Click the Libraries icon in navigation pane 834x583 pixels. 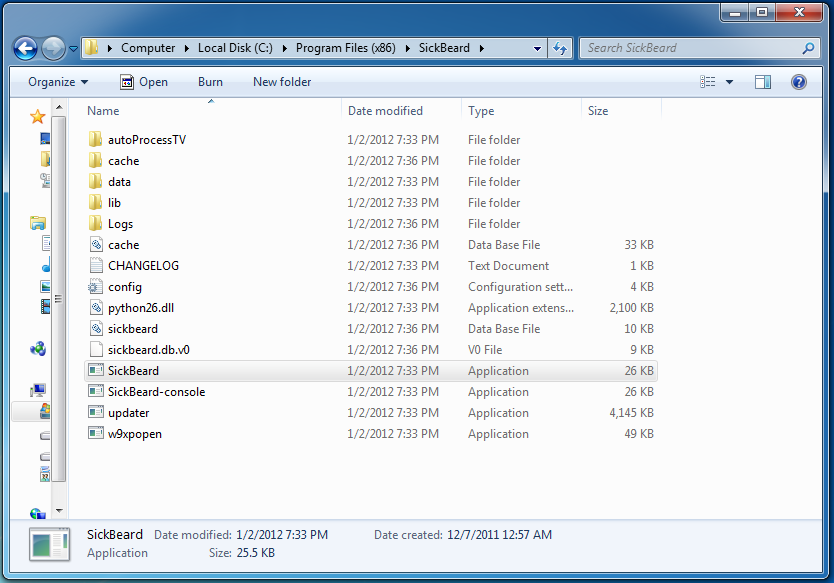click(38, 223)
